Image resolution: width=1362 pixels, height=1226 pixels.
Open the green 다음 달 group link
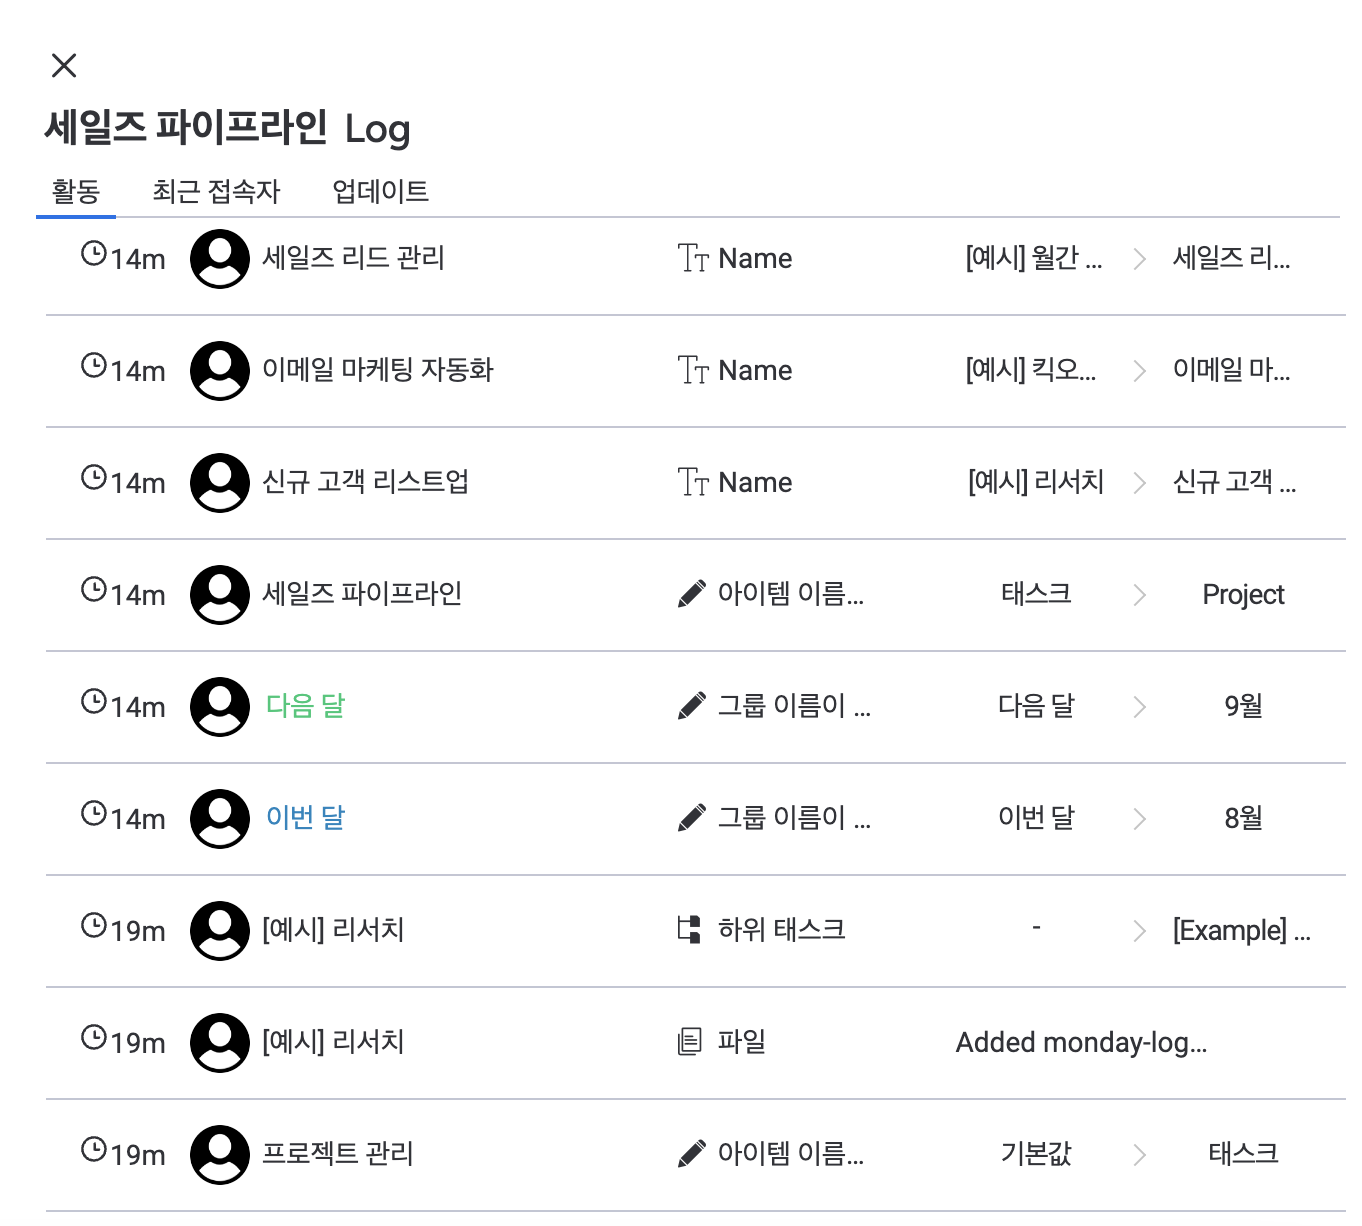coord(305,706)
